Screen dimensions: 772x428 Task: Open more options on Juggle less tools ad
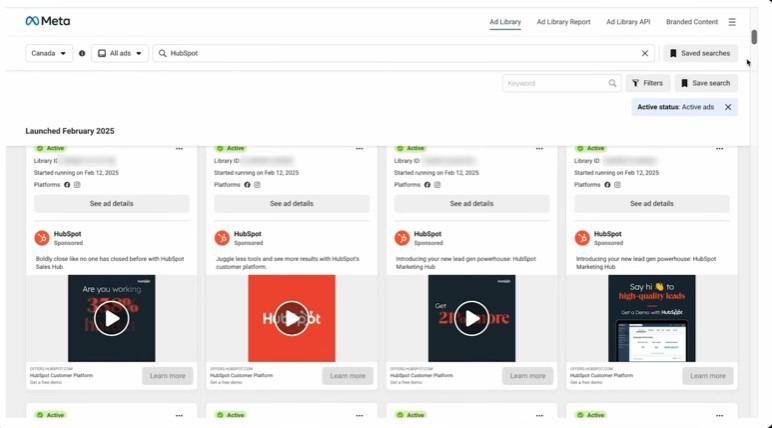pyautogui.click(x=359, y=148)
